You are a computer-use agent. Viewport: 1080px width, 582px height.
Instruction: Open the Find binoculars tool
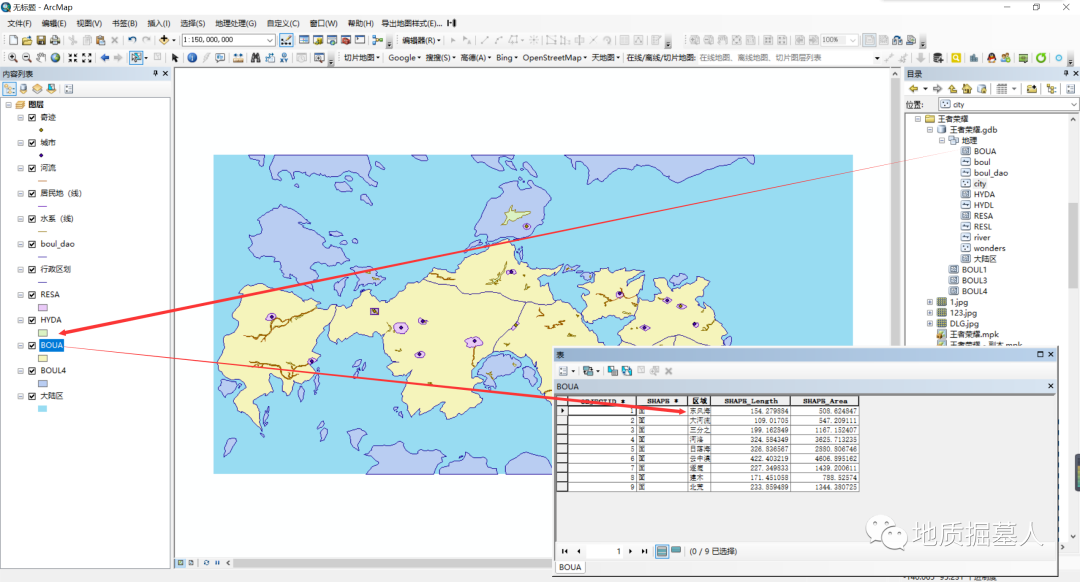(x=256, y=58)
